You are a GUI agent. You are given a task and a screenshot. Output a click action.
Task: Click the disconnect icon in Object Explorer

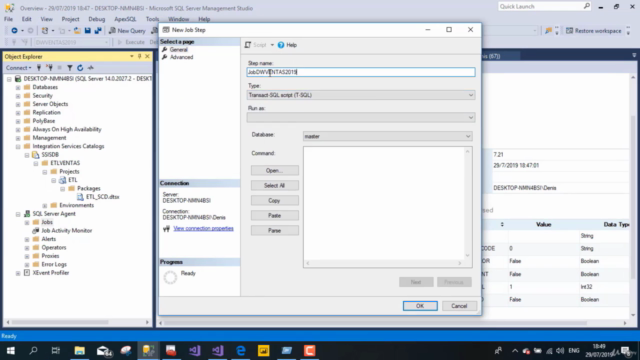[49, 68]
